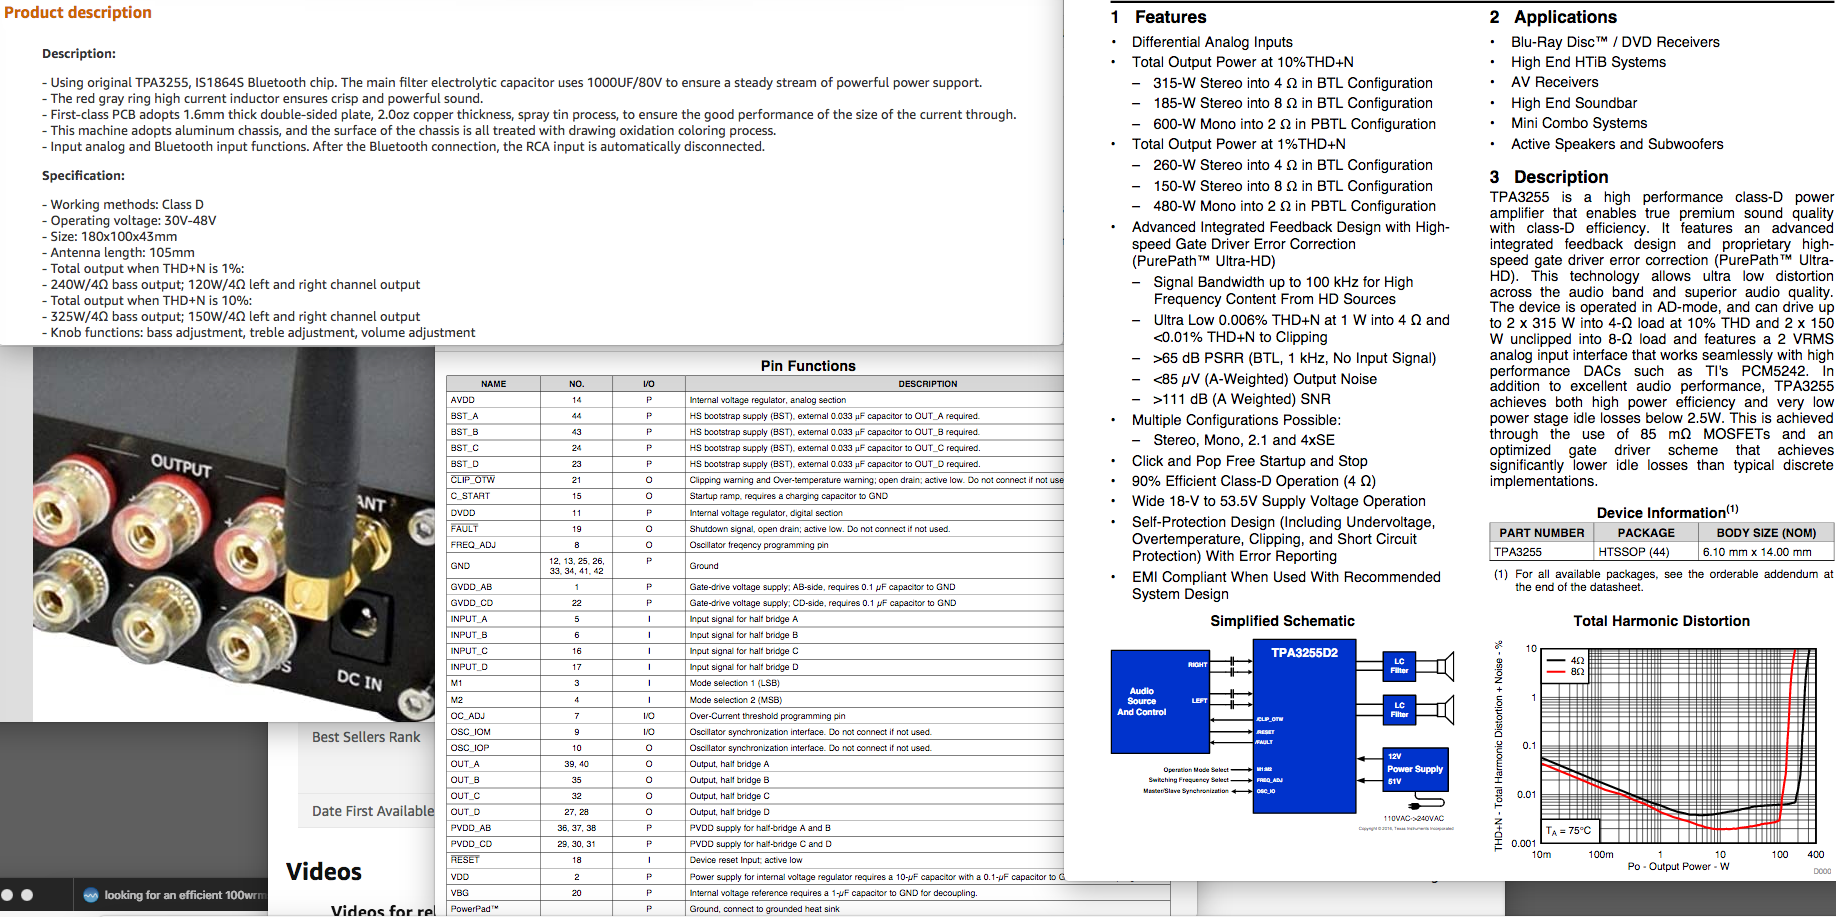Click the 'Working methods: Class D' specification line
1836x917 pixels.
coord(123,204)
